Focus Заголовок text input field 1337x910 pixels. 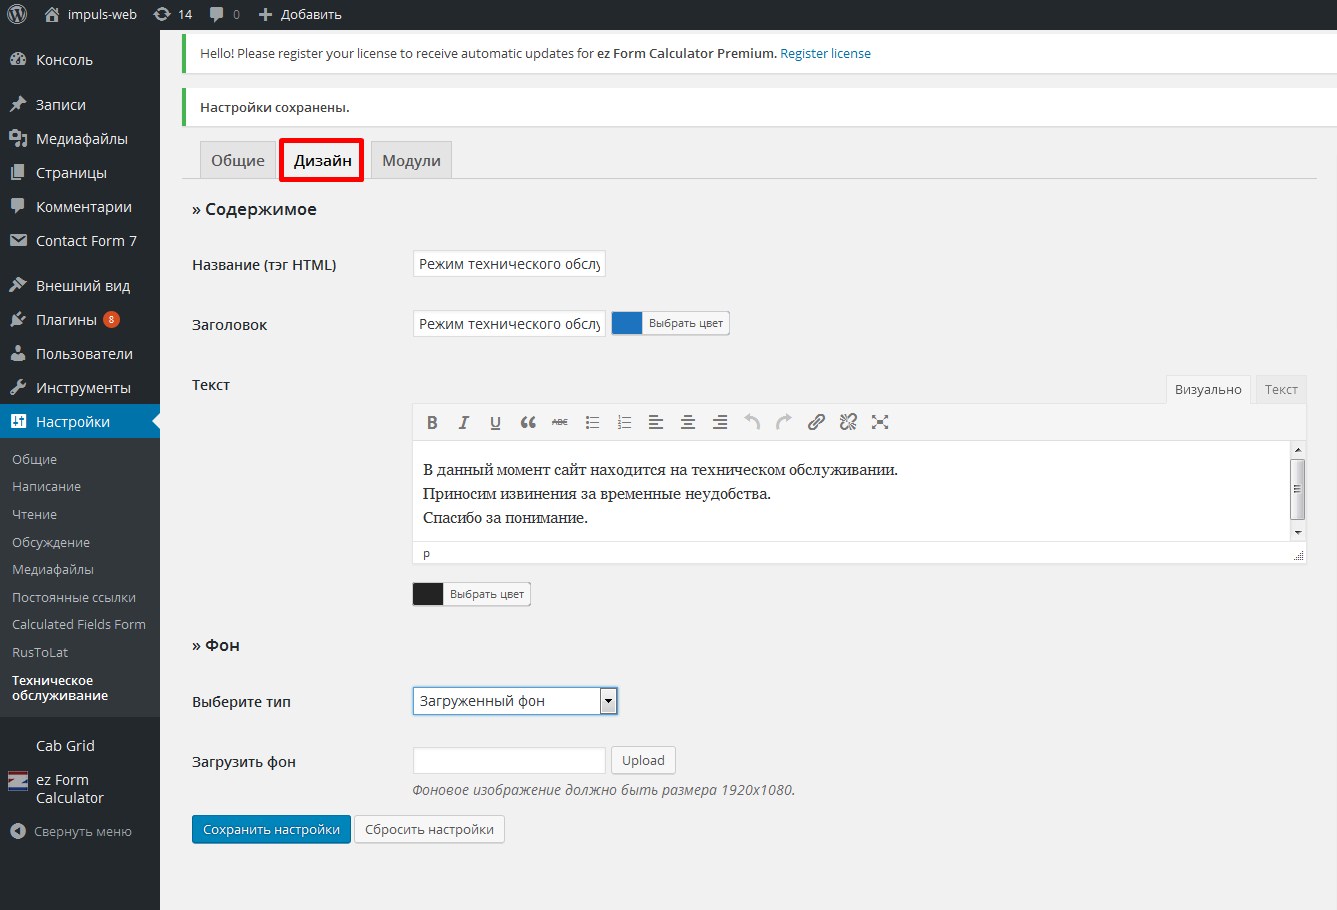point(509,324)
